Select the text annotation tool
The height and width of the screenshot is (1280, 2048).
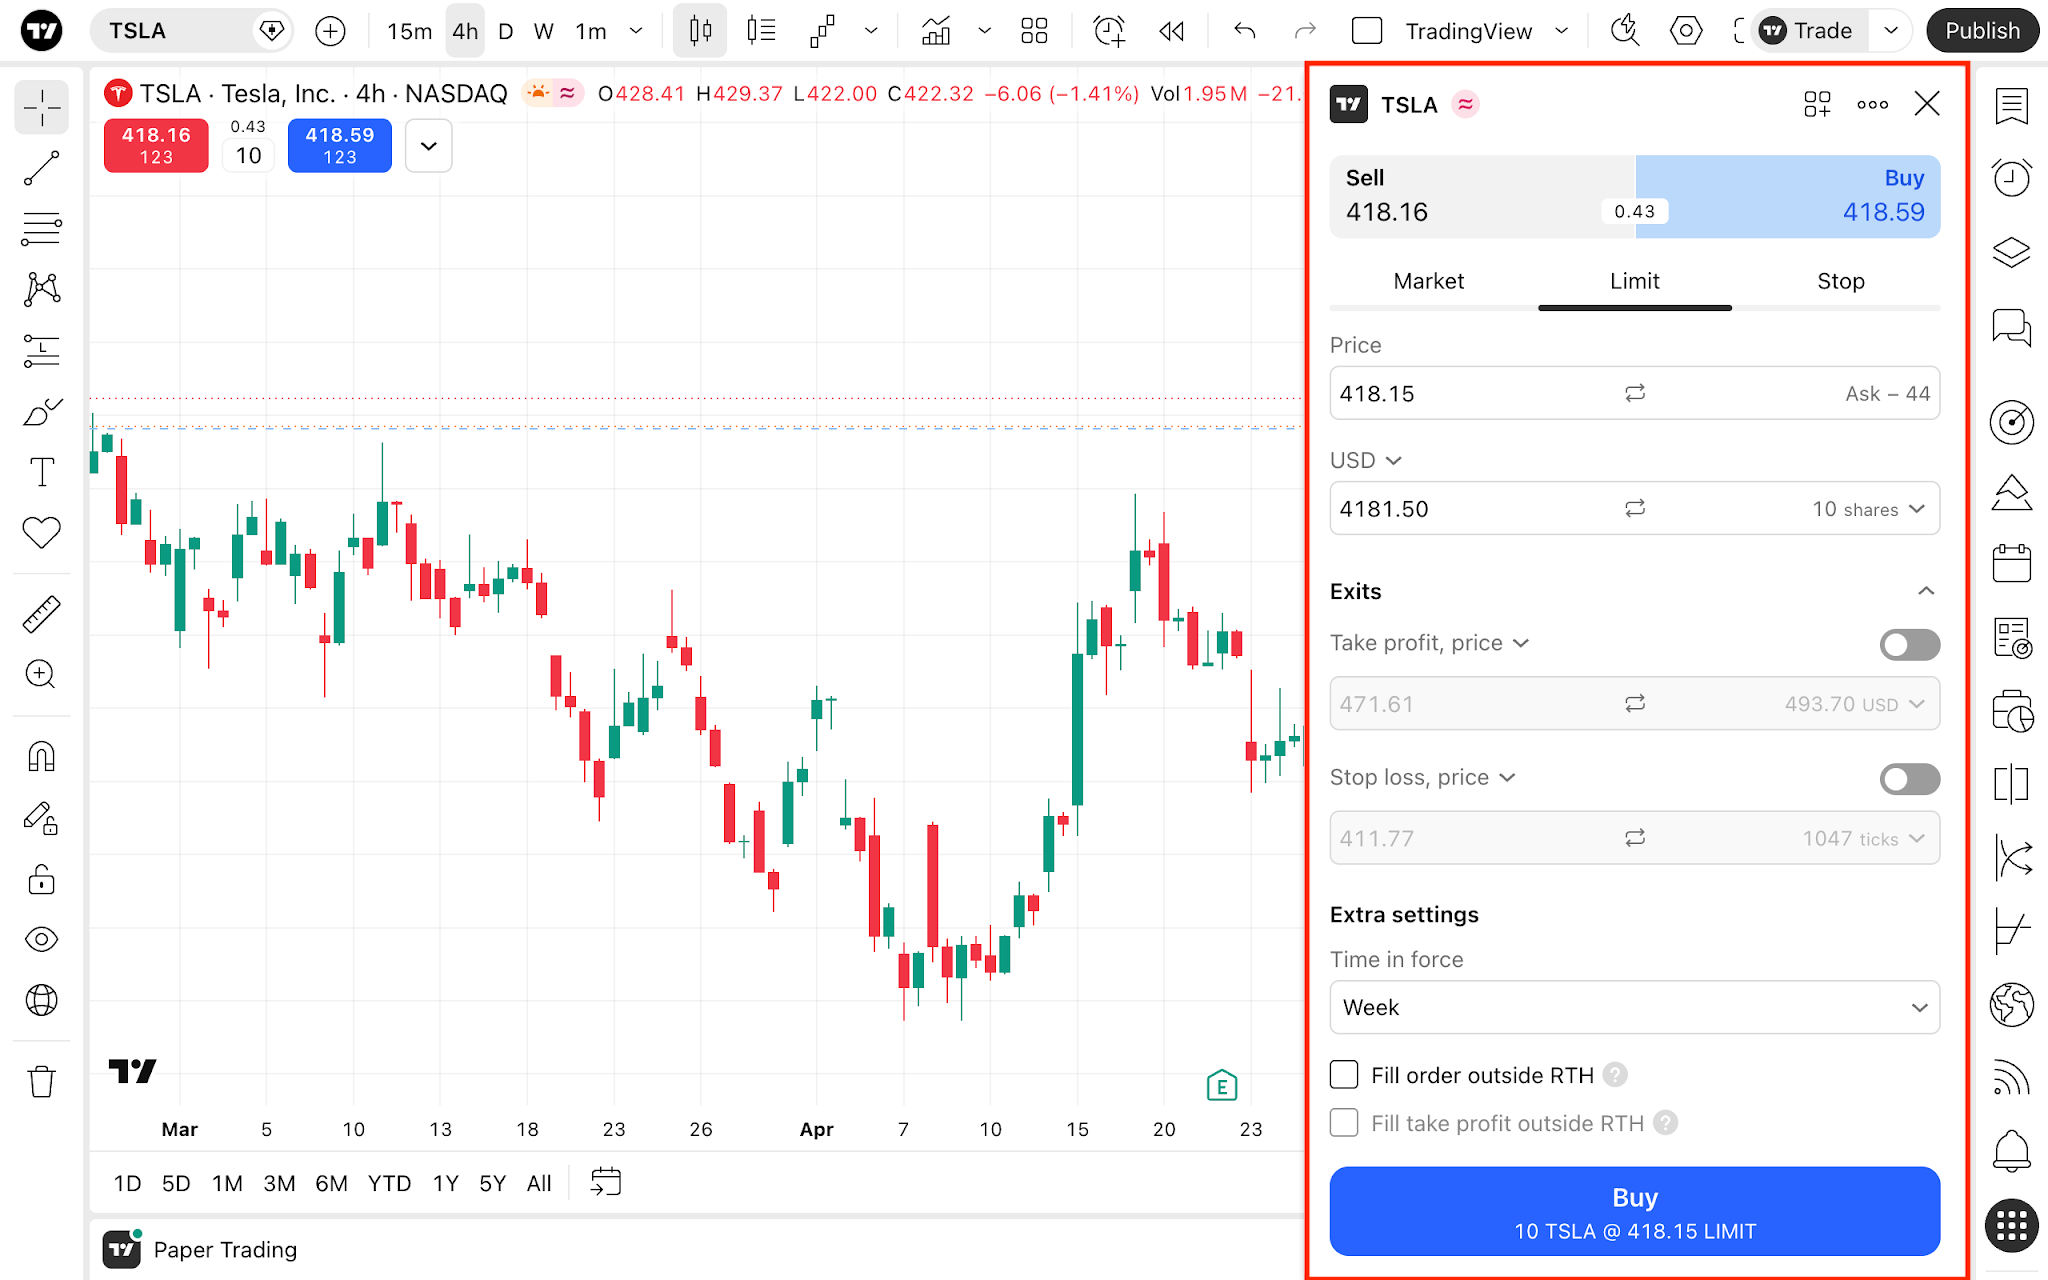click(x=42, y=472)
